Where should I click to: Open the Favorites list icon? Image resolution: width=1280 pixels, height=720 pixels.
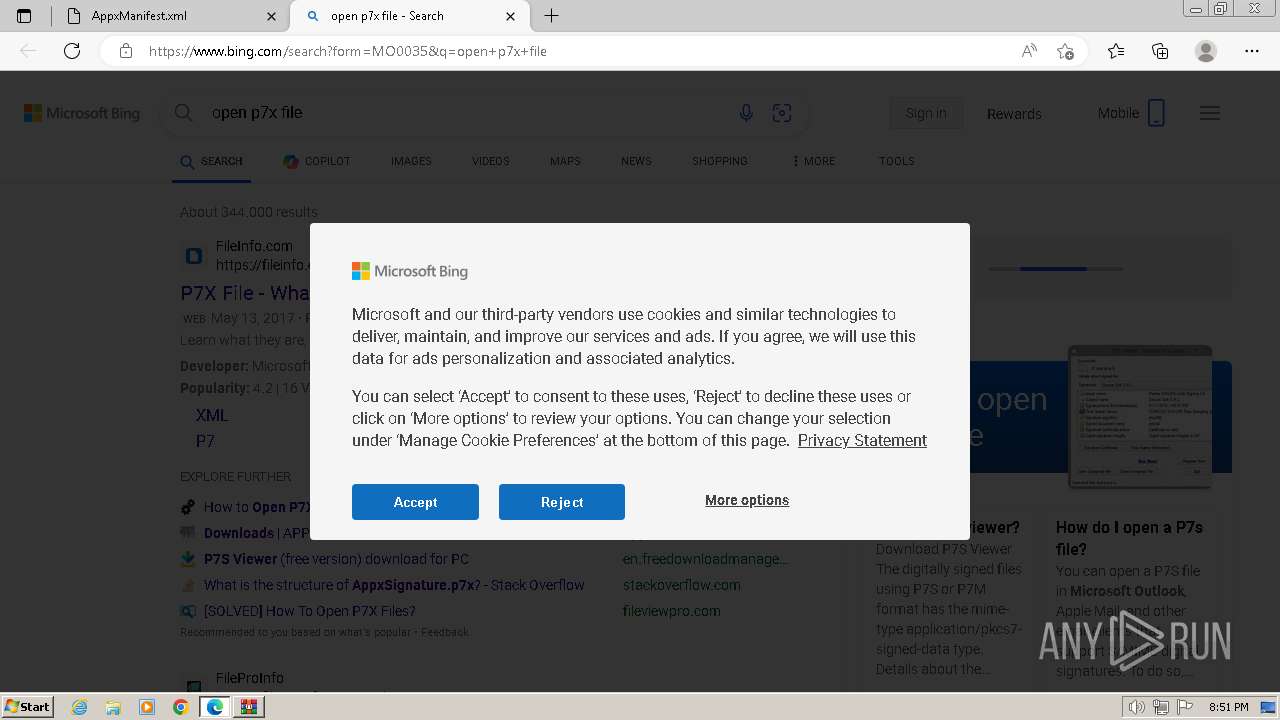click(x=1116, y=51)
